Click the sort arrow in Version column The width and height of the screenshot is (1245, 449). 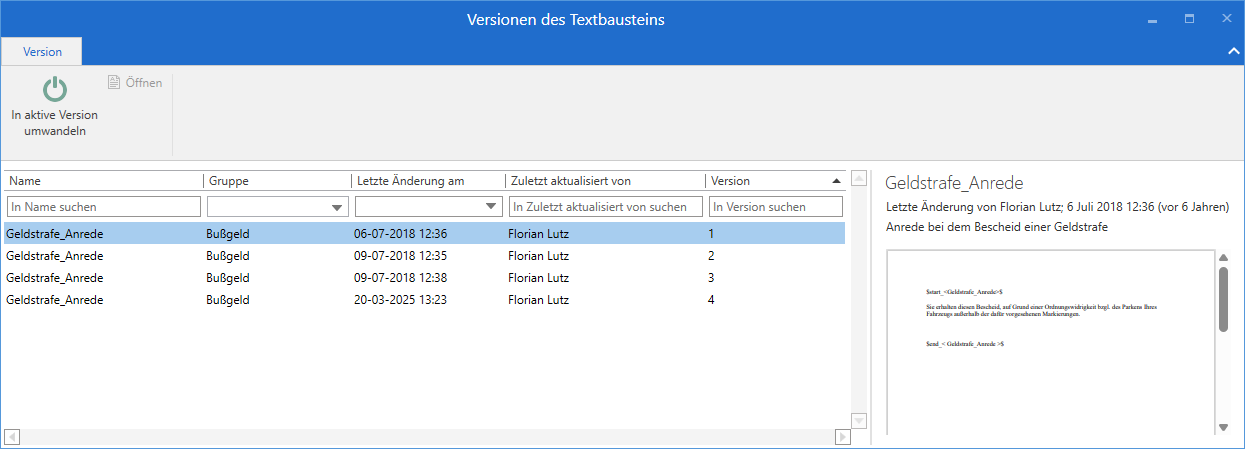click(x=836, y=181)
